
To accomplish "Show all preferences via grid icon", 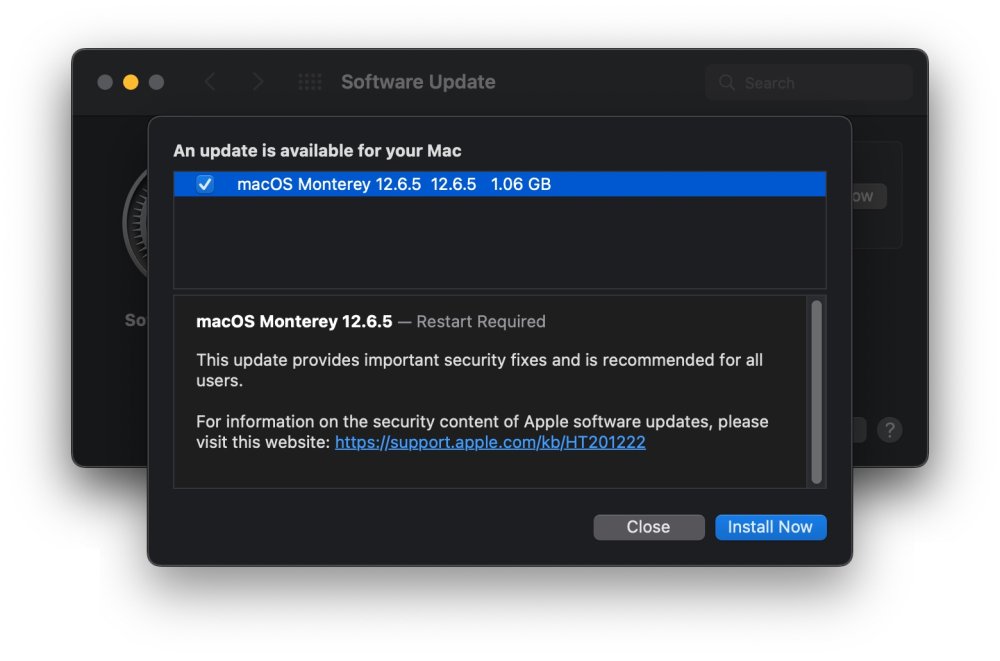I will click(x=310, y=82).
